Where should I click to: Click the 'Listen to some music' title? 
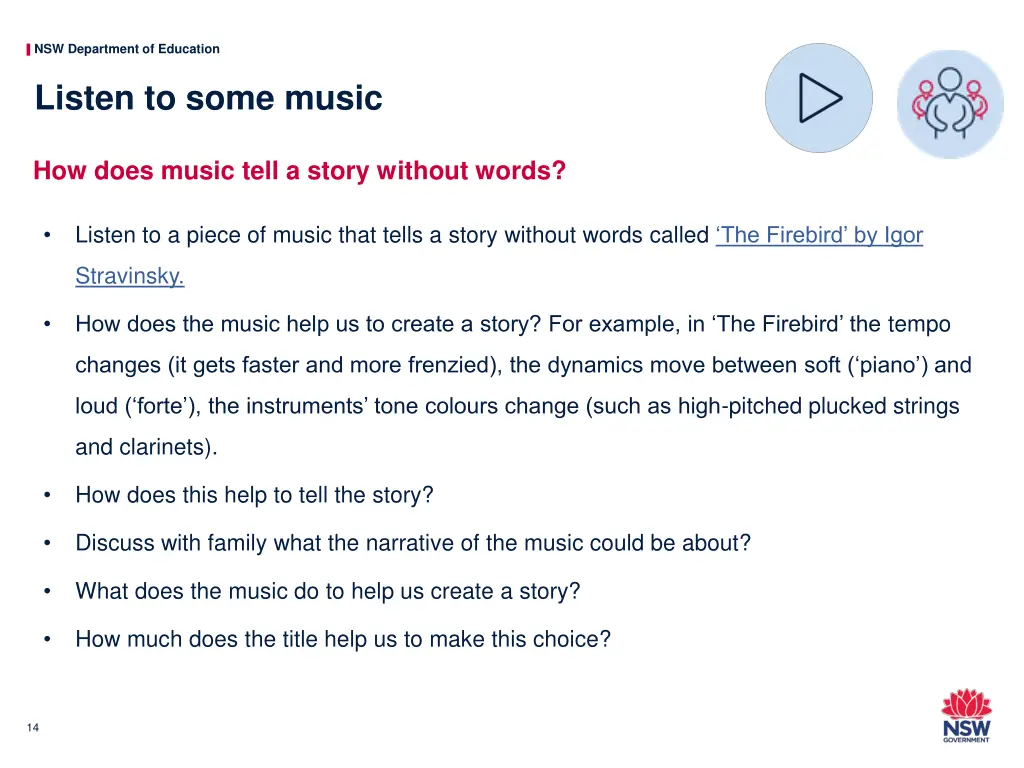click(208, 98)
